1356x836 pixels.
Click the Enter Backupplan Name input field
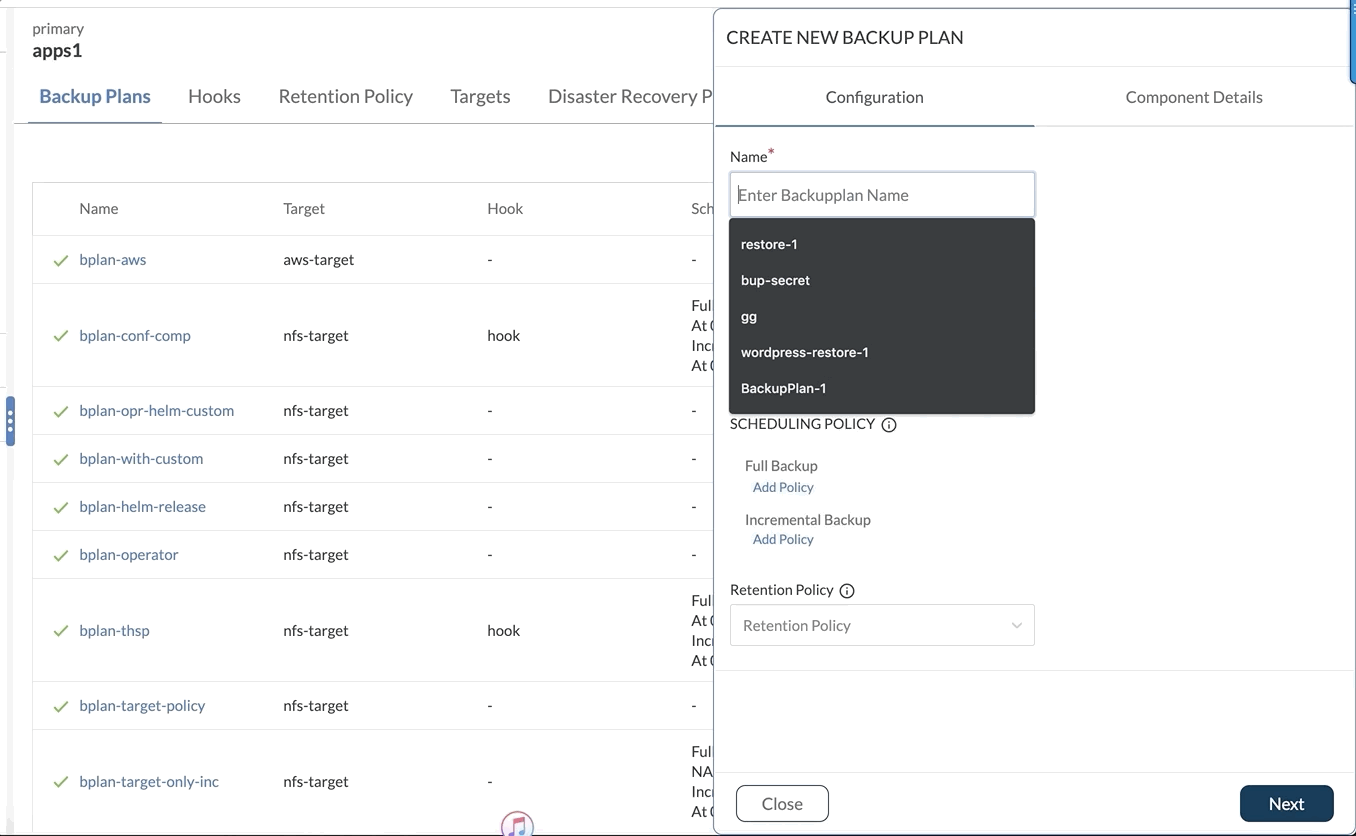coord(882,195)
